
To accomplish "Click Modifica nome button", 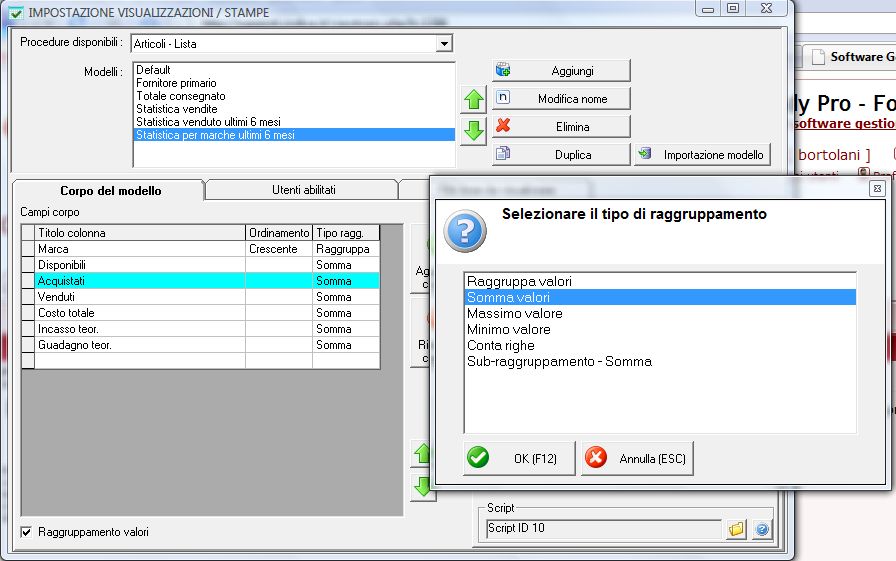I will click(x=561, y=98).
